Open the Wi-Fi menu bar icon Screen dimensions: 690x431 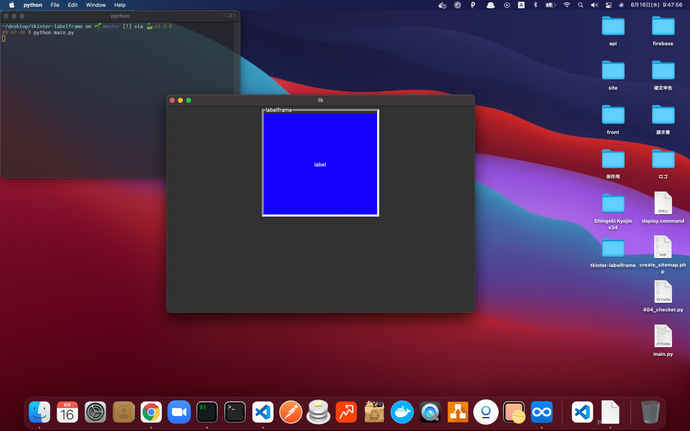point(567,5)
